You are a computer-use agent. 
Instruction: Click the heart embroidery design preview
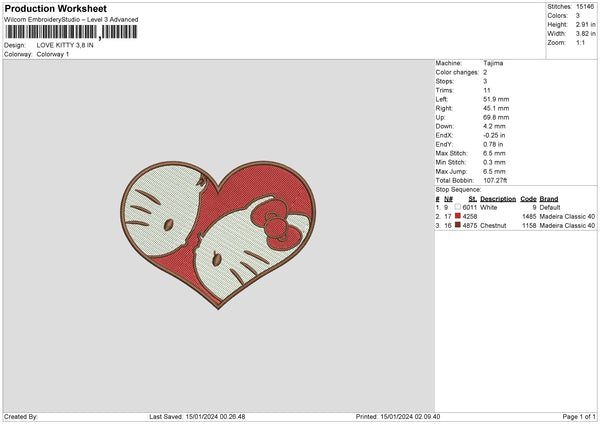click(x=218, y=235)
